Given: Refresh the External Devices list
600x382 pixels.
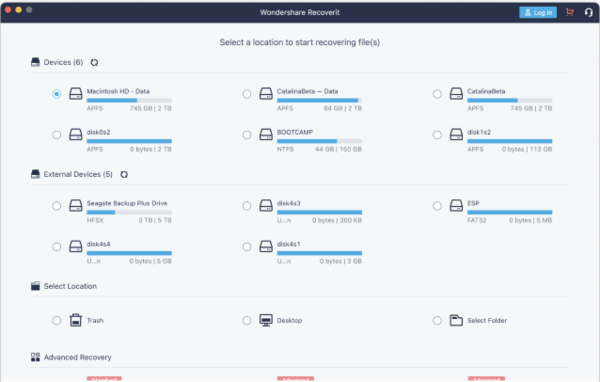Looking at the screenshot, I should 124,175.
